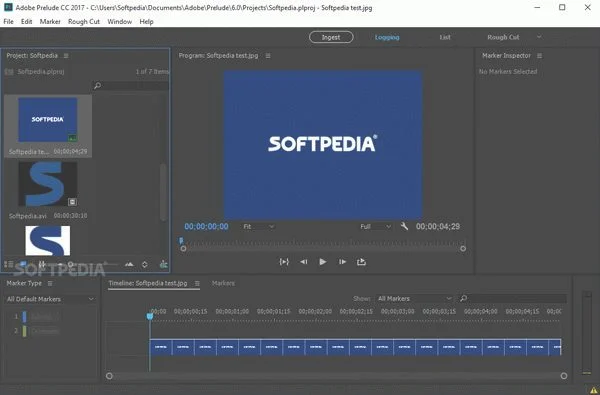This screenshot has height=395, width=600.
Task: Click the 00;00;02;00 mark on Timeline ruler
Action: tap(315, 312)
